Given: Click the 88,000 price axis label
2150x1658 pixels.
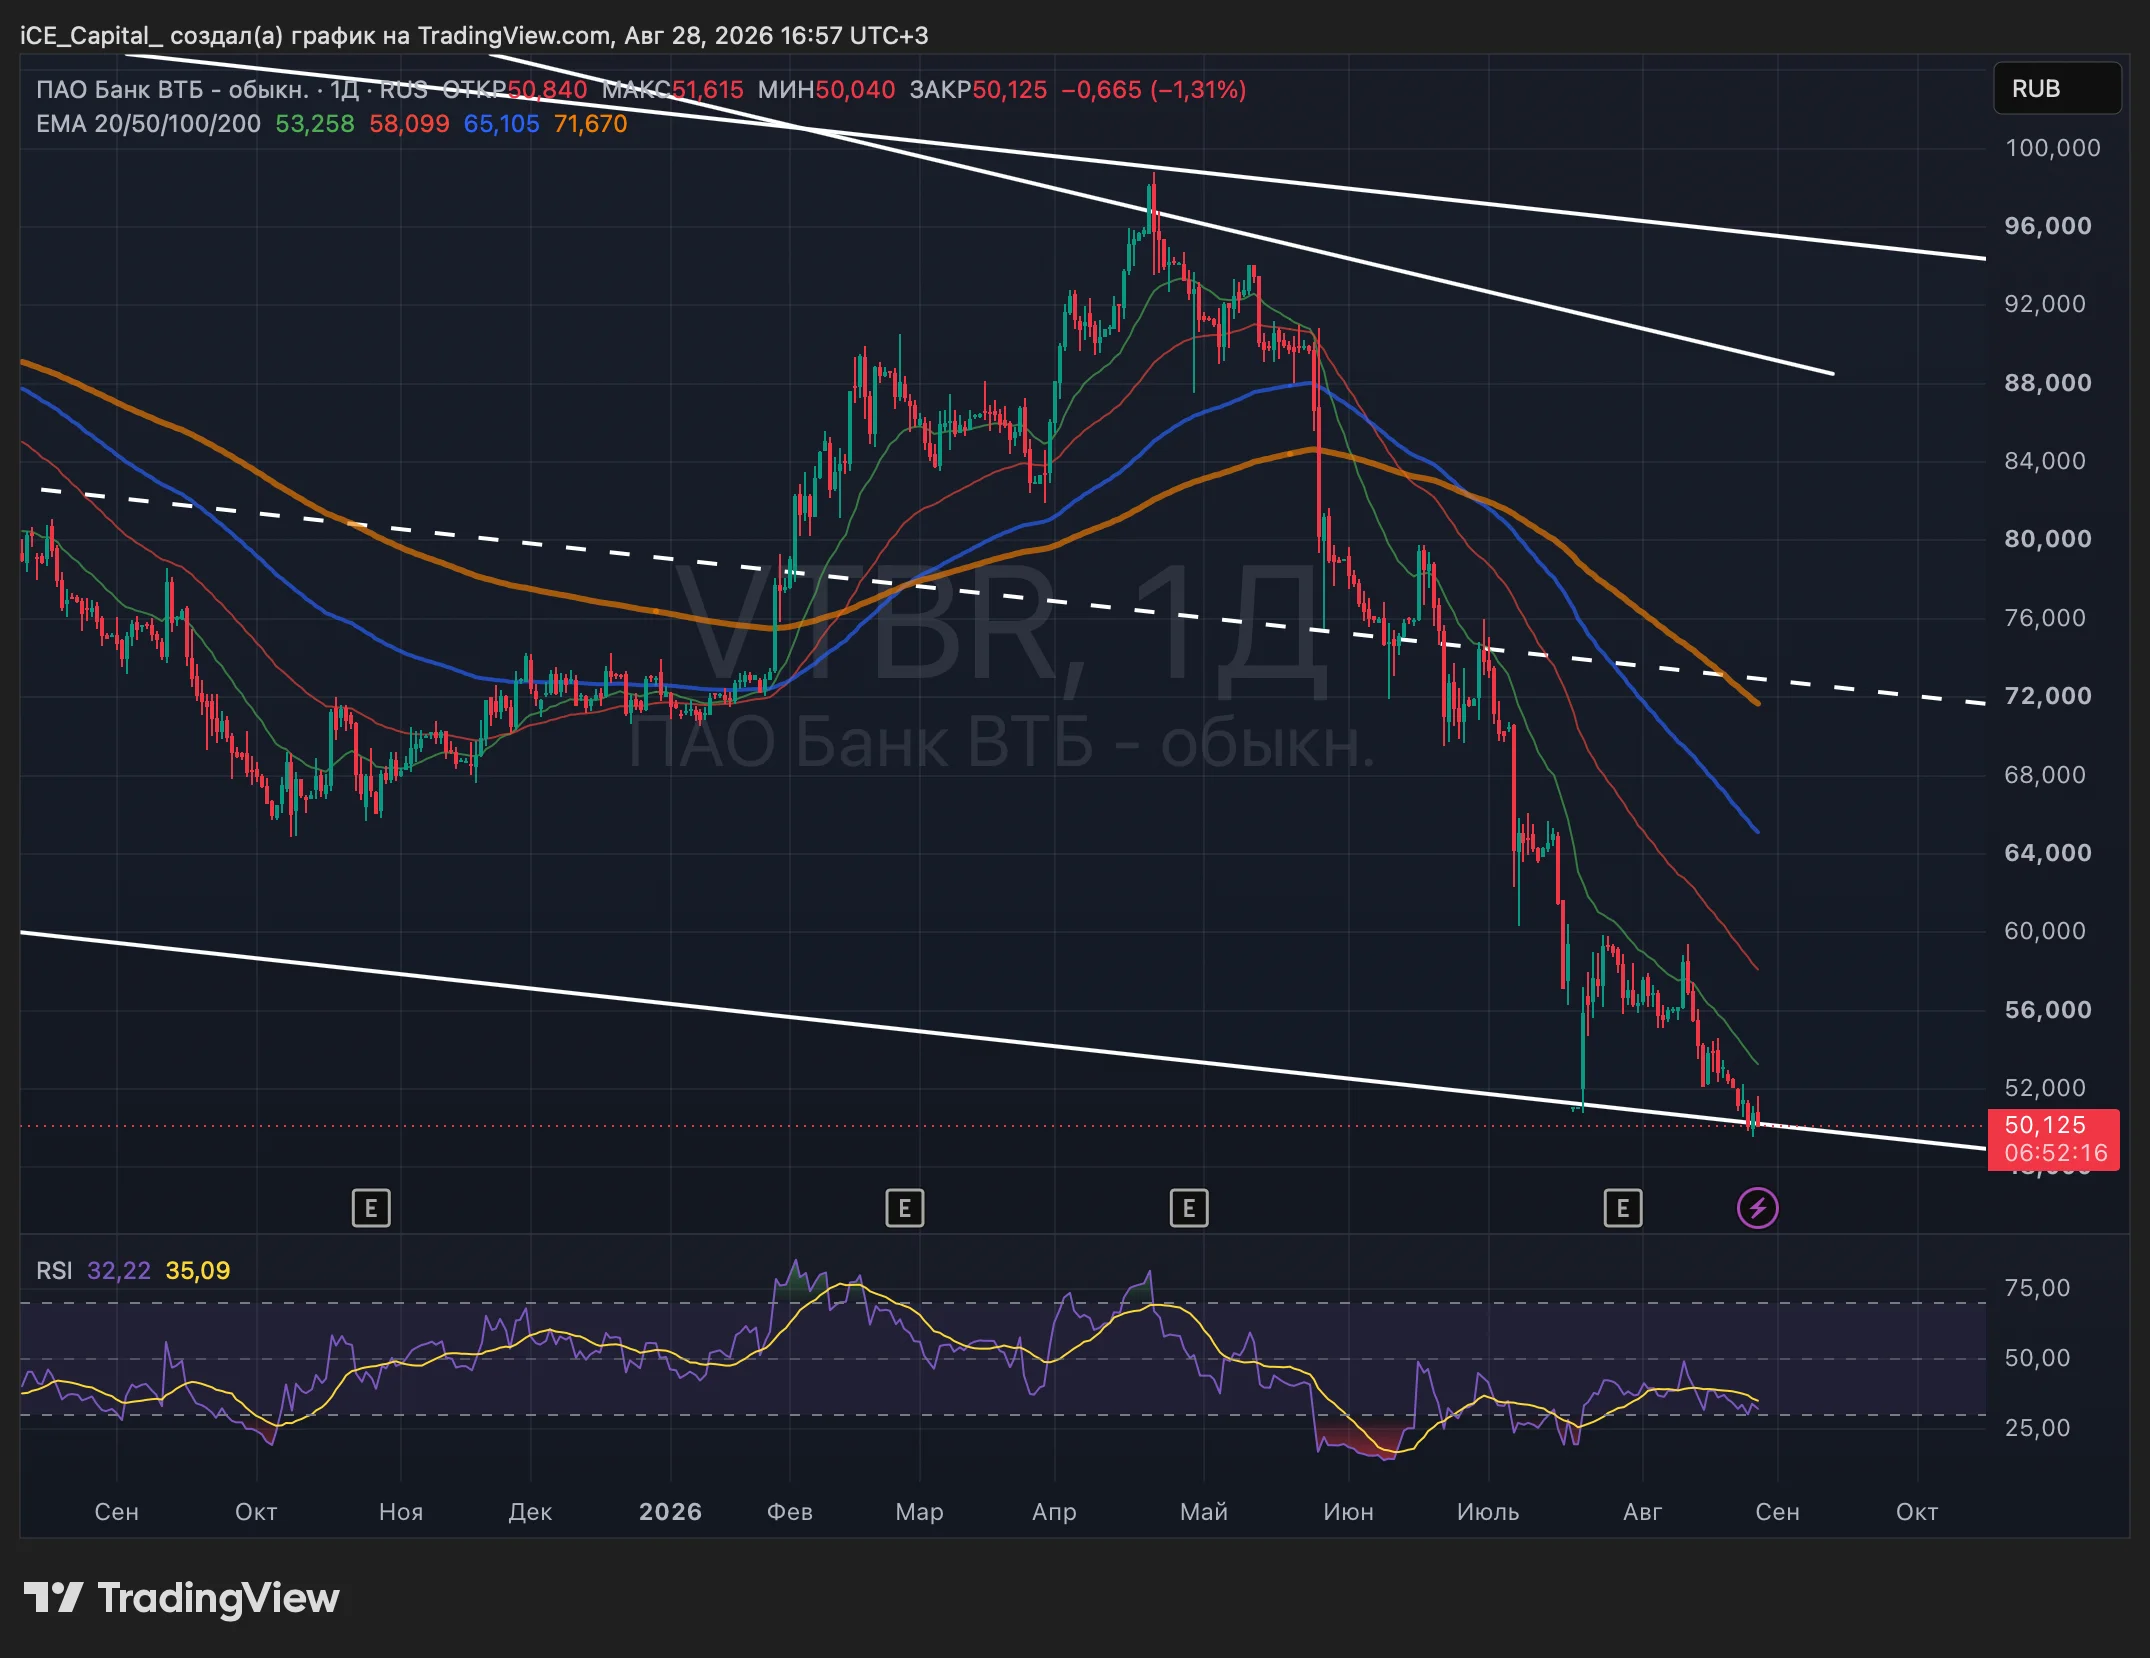Looking at the screenshot, I should pyautogui.click(x=2048, y=383).
